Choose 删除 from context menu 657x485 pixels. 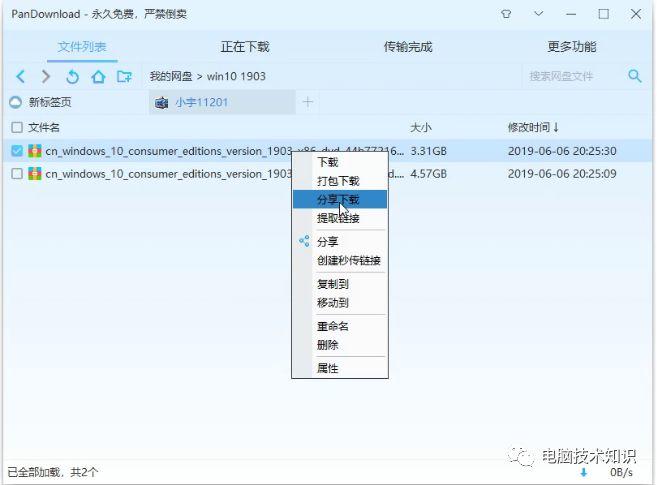point(340,345)
